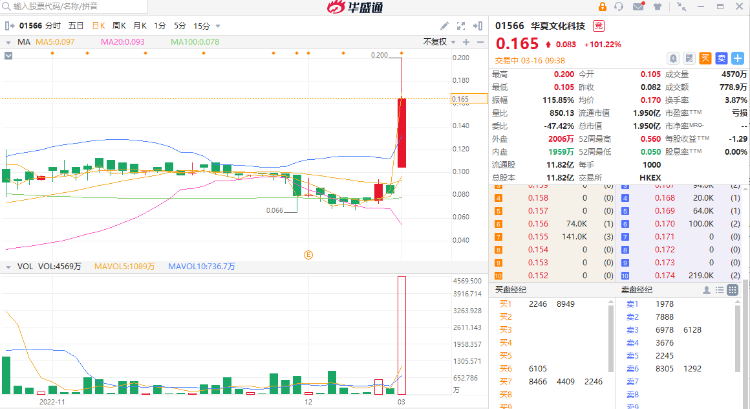
Task: Open the 不复权 adjustment dropdown
Action: 439,42
